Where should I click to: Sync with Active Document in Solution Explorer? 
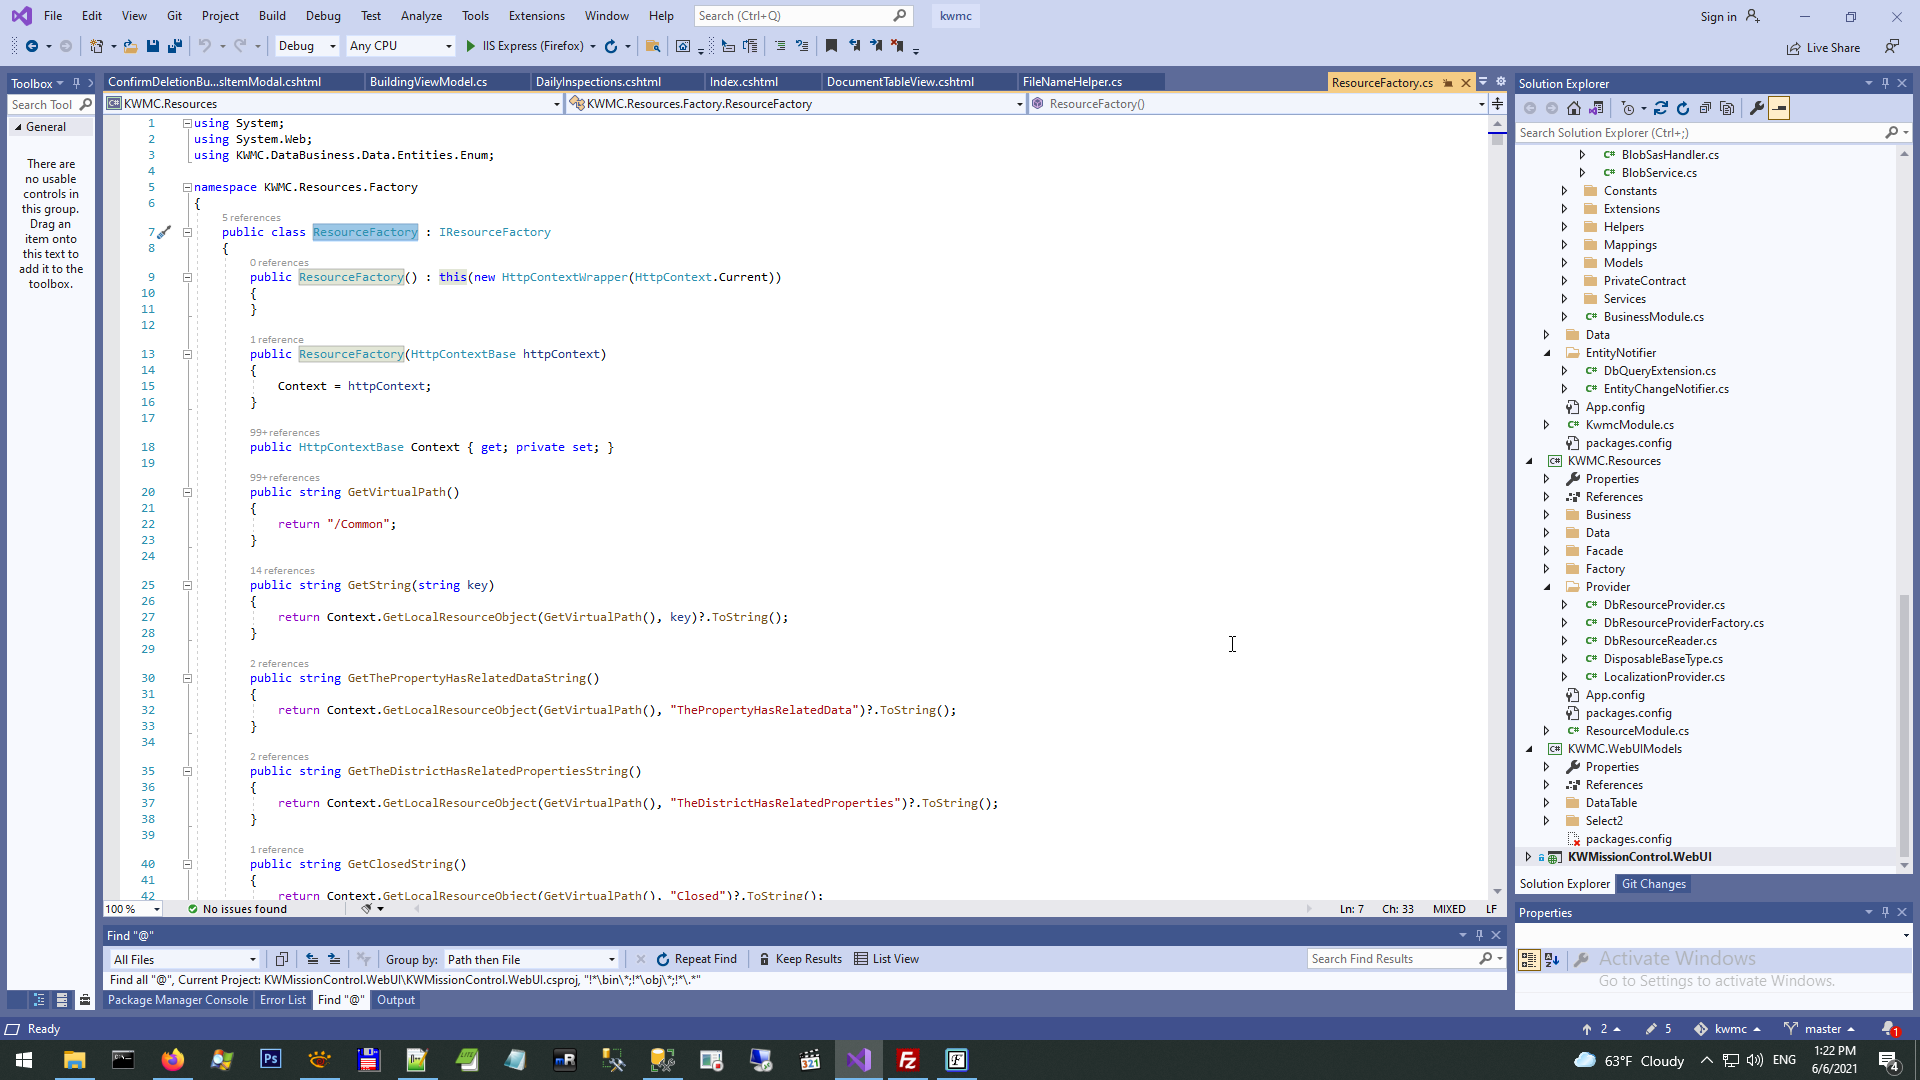point(1661,108)
